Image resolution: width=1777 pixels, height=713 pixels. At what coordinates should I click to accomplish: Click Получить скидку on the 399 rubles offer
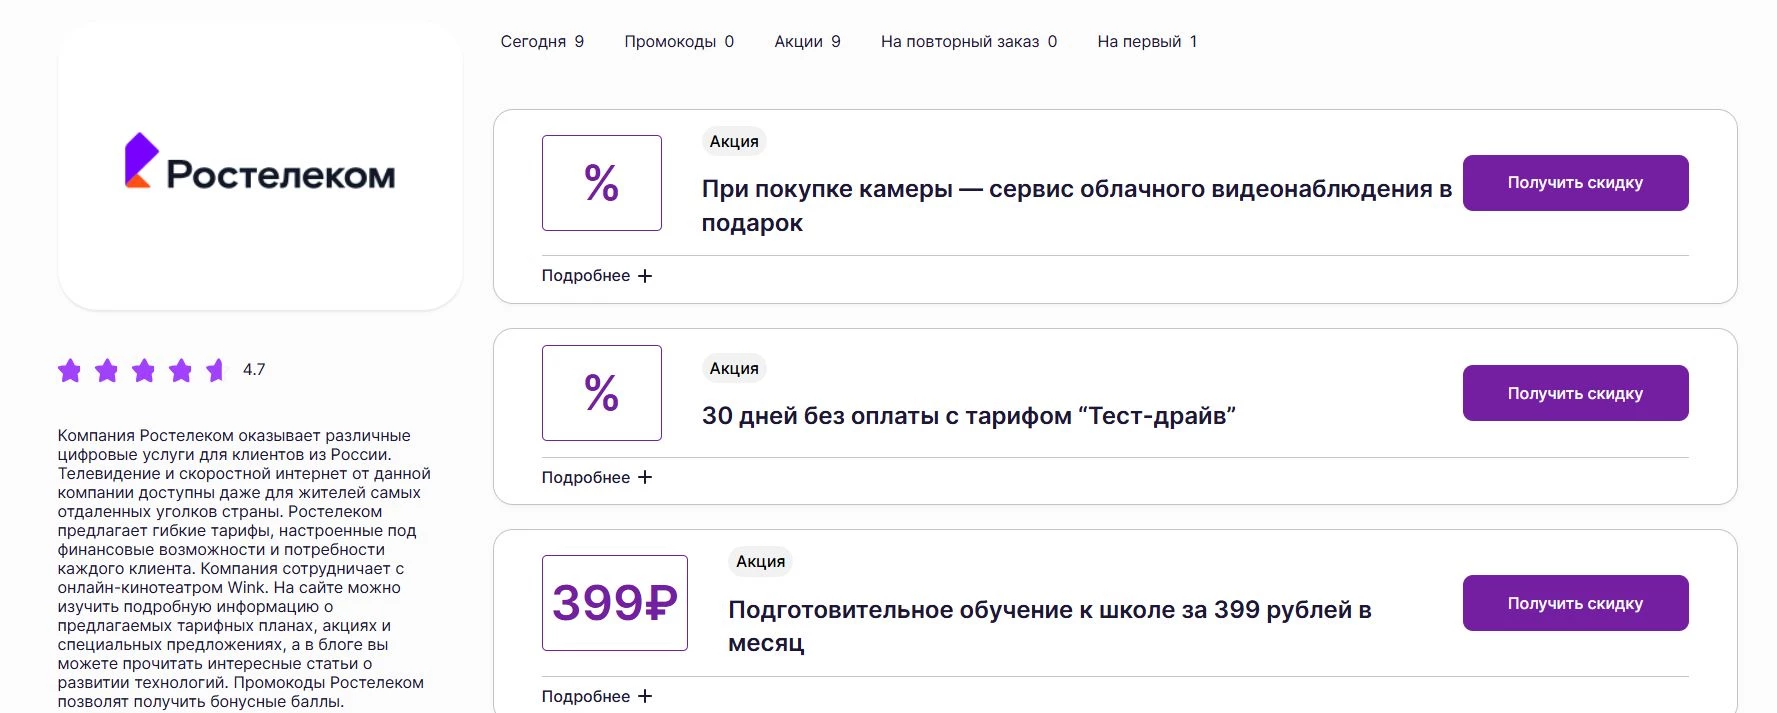1575,602
